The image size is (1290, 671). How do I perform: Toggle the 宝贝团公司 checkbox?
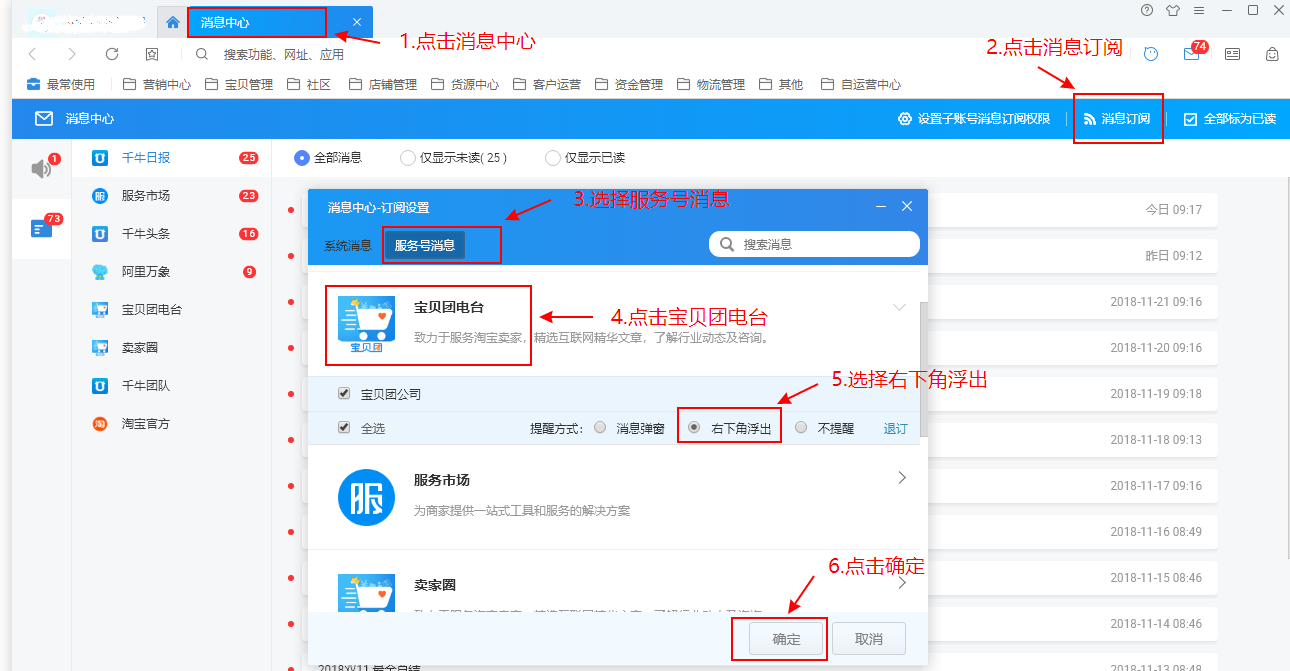(344, 394)
